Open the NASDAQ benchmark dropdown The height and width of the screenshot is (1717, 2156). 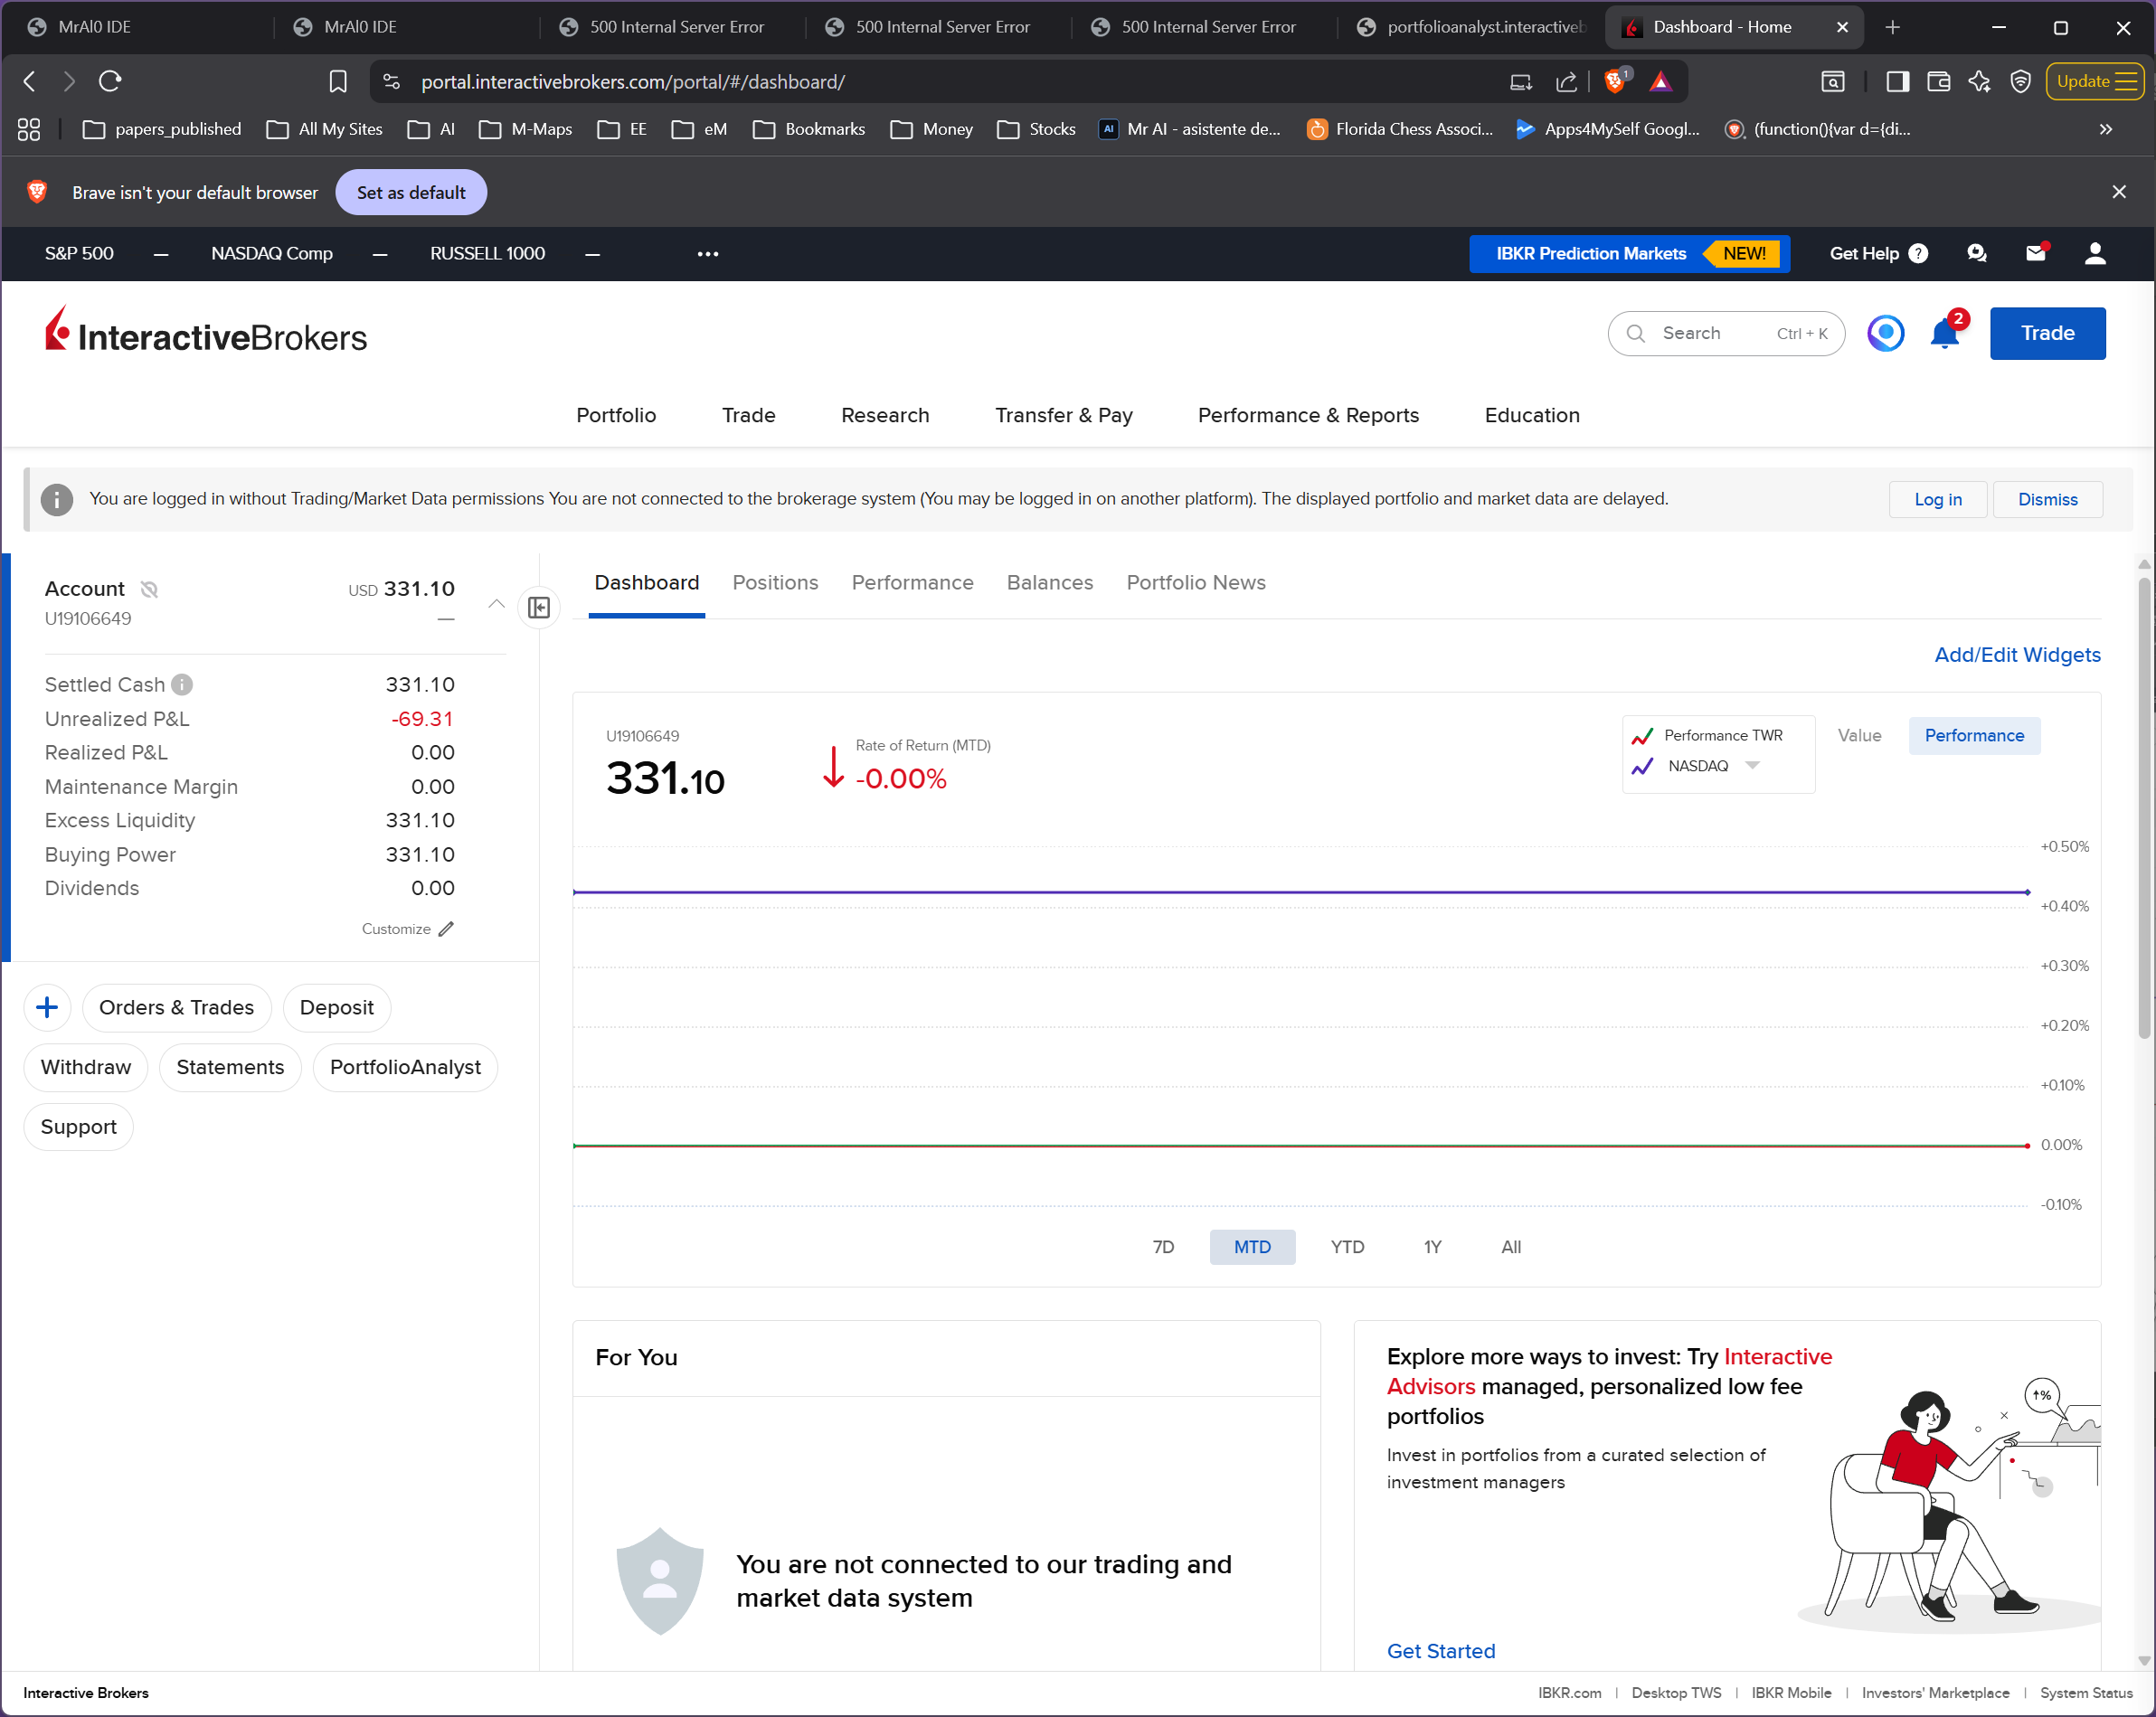click(x=1752, y=766)
